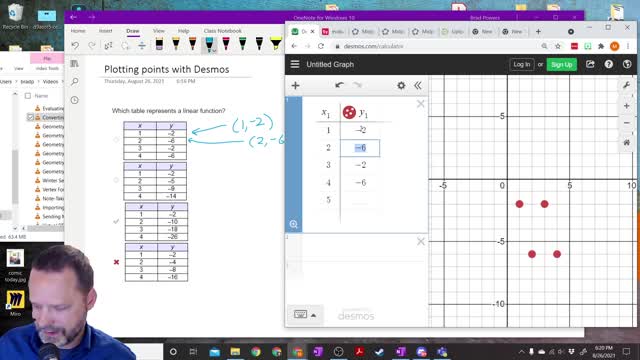Open a new Chrome tab with plus
Viewport: 640px width, 360px height.
(x=538, y=31)
